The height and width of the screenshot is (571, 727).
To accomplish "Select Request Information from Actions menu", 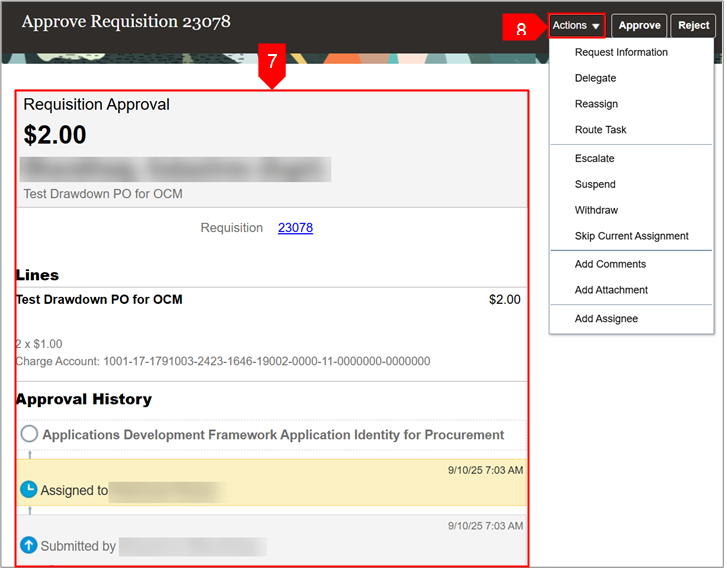I will click(621, 53).
